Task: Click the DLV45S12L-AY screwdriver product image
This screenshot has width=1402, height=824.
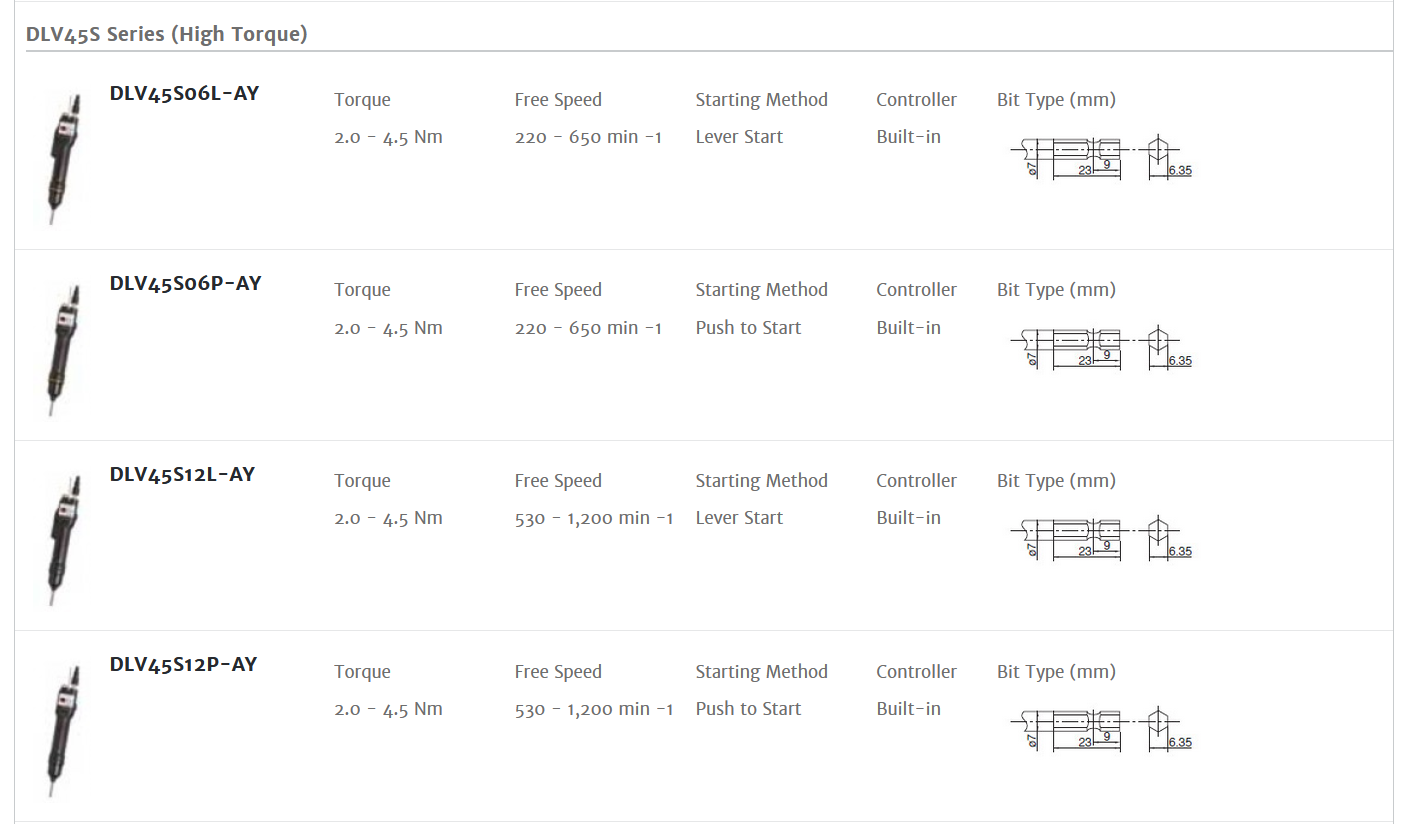Action: pyautogui.click(x=62, y=540)
